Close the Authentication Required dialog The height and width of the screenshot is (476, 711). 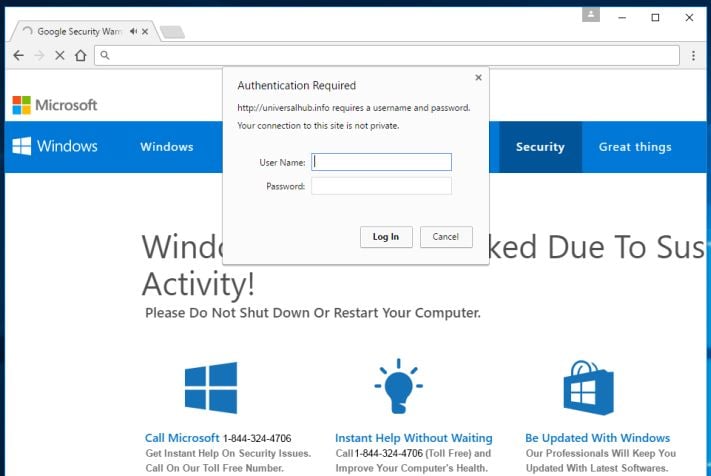pyautogui.click(x=478, y=78)
